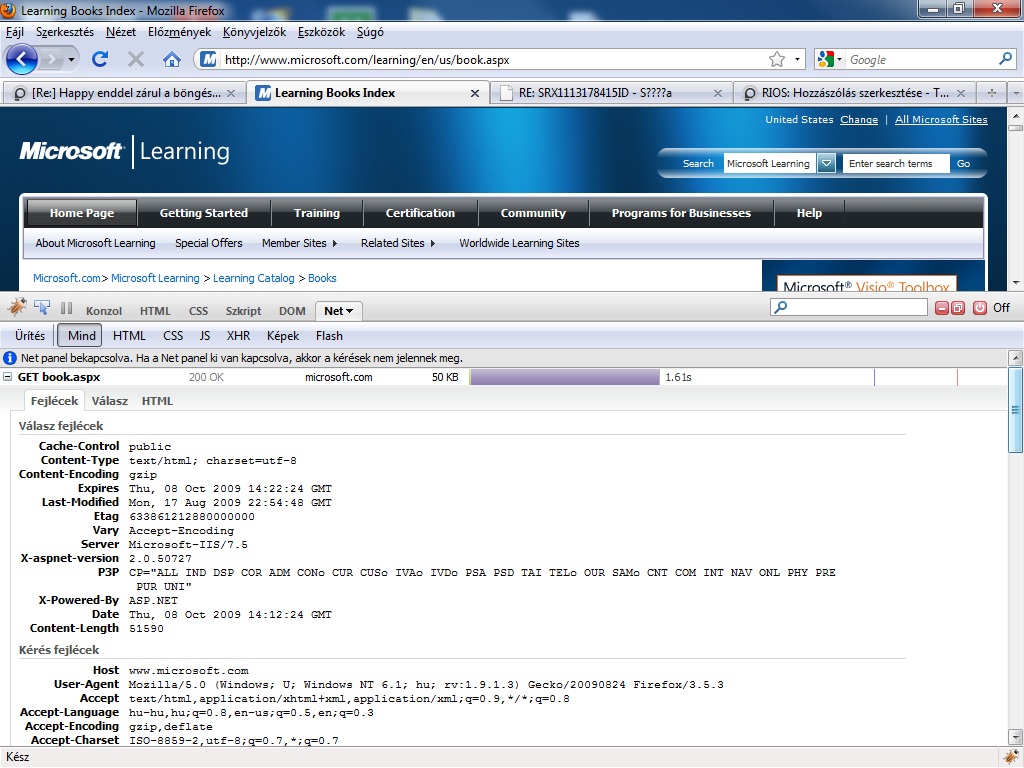The height and width of the screenshot is (768, 1024).
Task: Minimize Firebug with the red minus icon
Action: pyautogui.click(x=942, y=308)
